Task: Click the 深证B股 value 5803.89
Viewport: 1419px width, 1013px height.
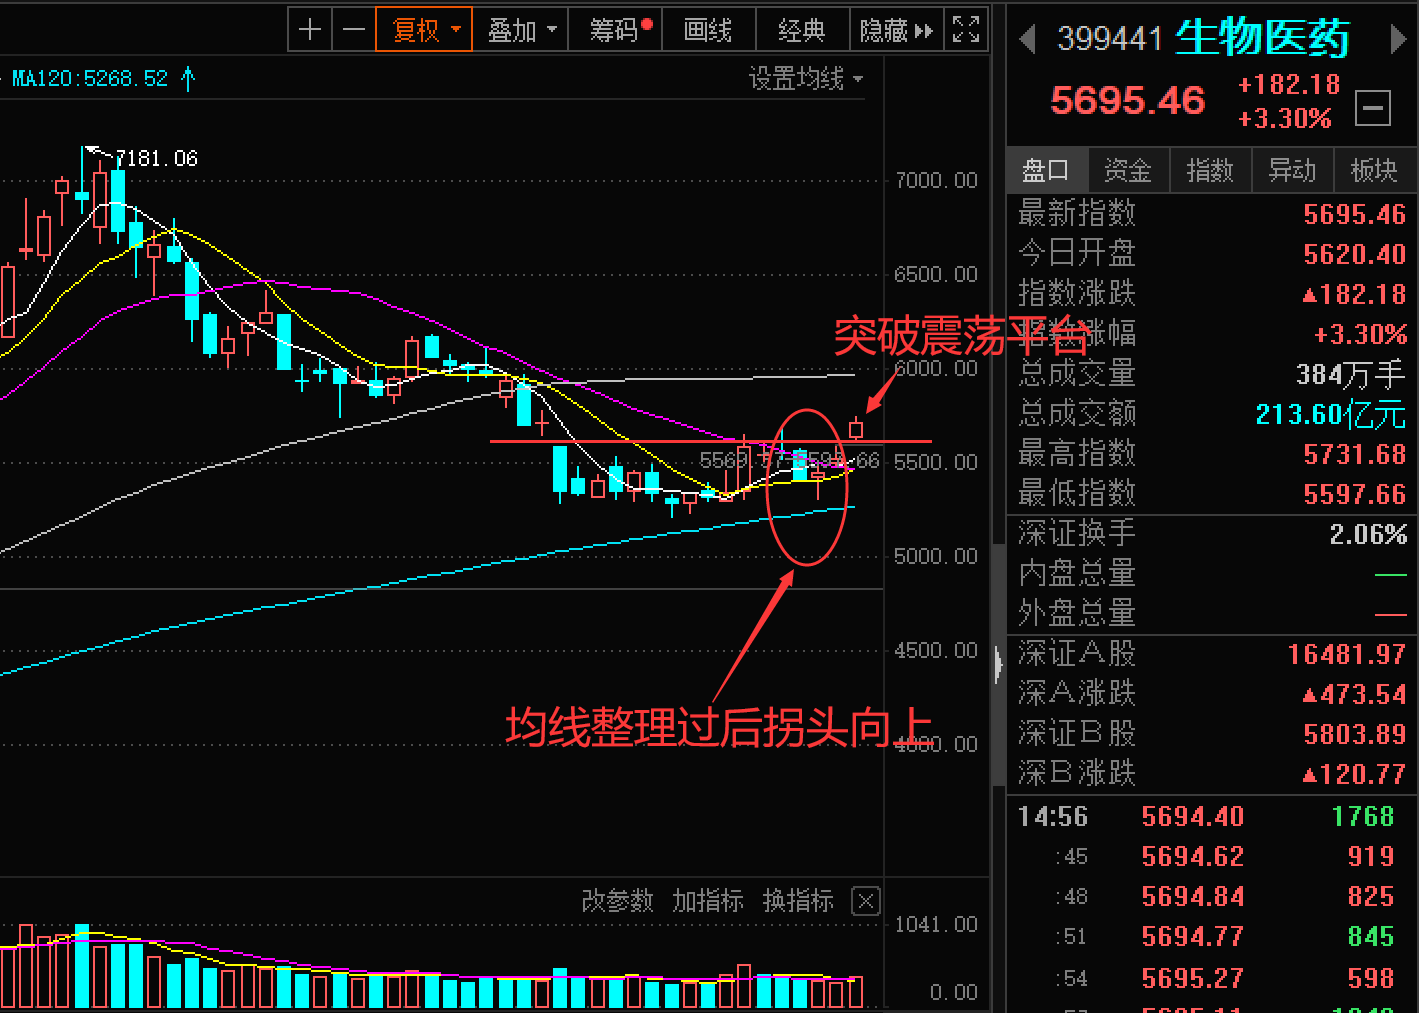Action: tap(1355, 734)
